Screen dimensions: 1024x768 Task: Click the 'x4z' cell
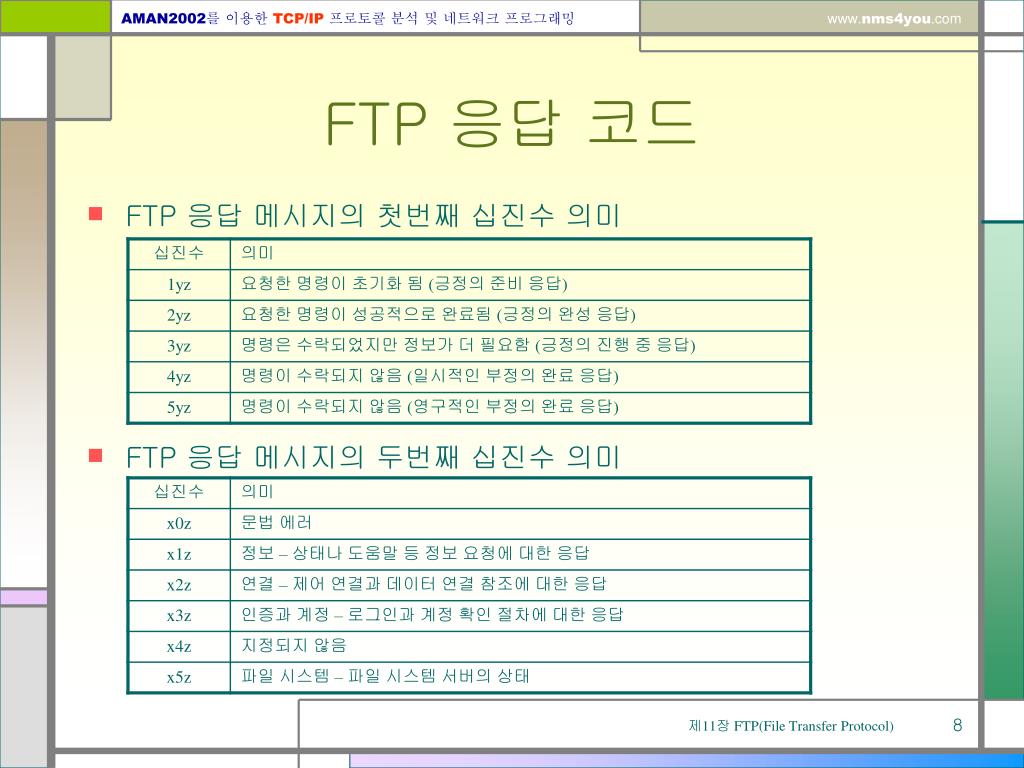[x=179, y=647]
